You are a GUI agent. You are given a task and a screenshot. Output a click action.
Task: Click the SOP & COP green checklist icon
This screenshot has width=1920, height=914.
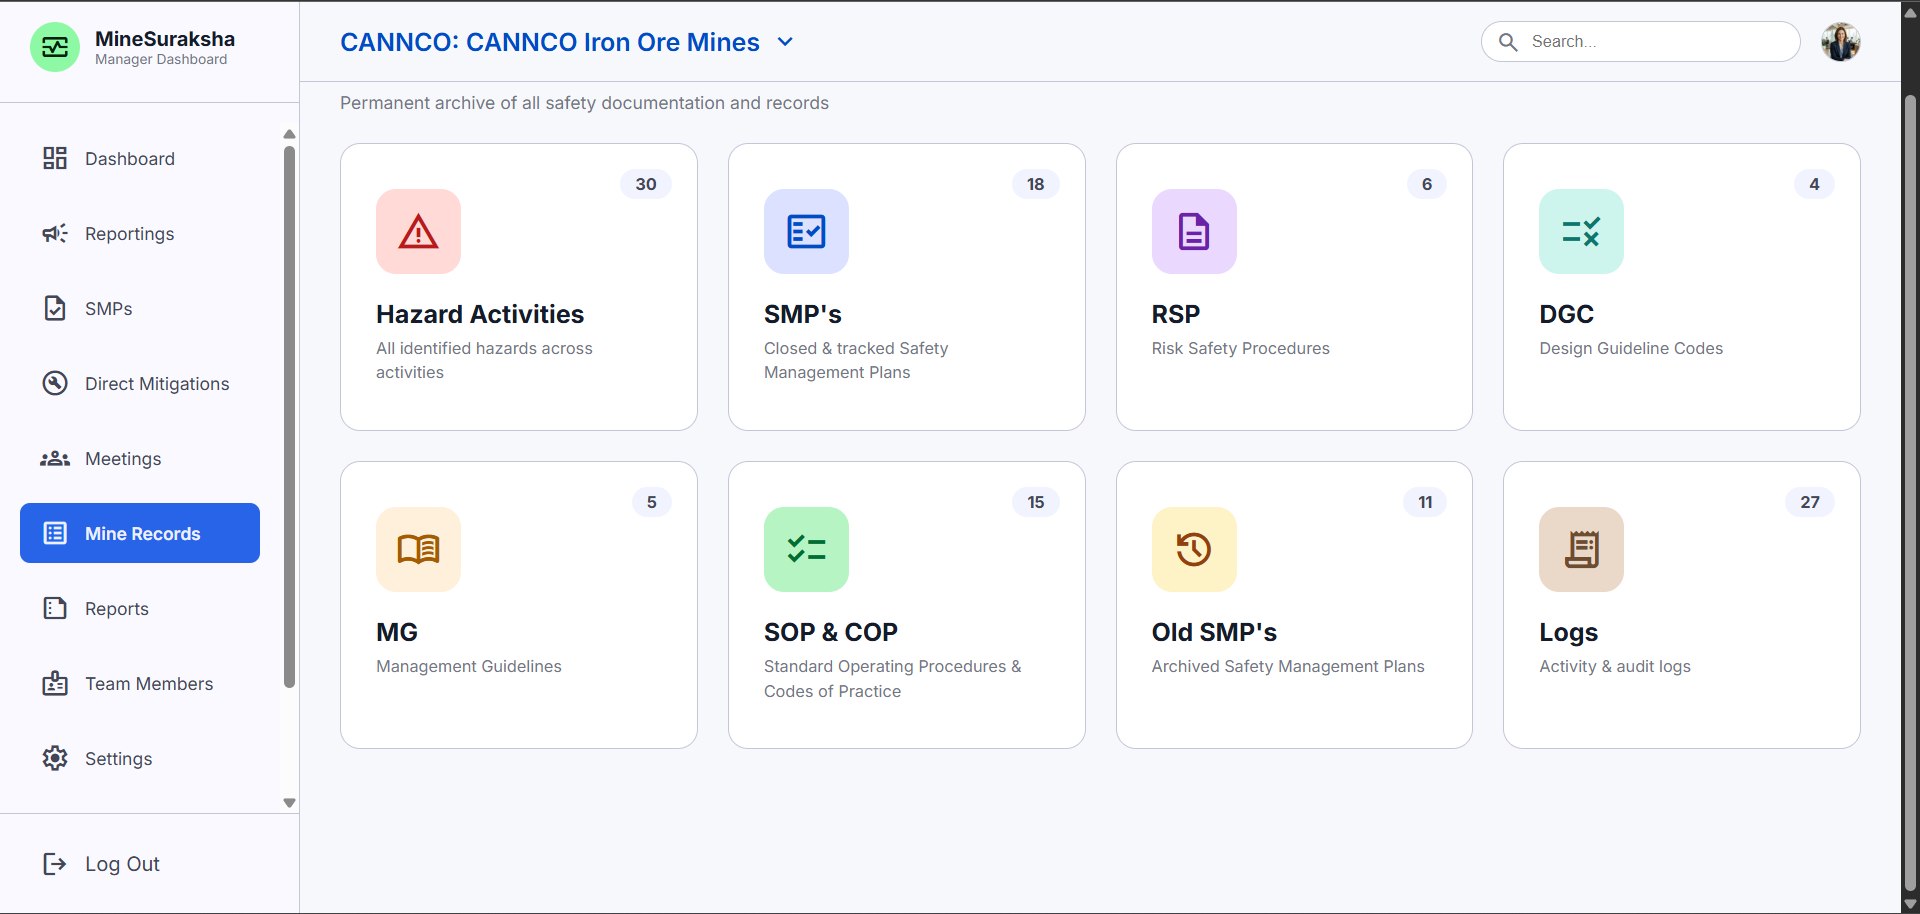click(806, 549)
